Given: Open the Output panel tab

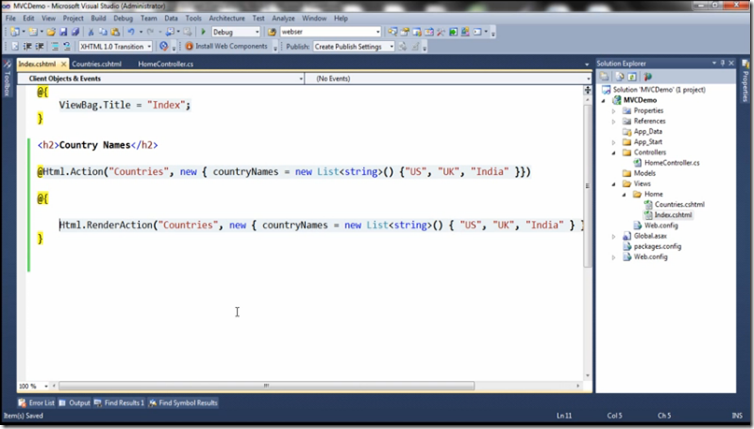Looking at the screenshot, I should pyautogui.click(x=75, y=403).
